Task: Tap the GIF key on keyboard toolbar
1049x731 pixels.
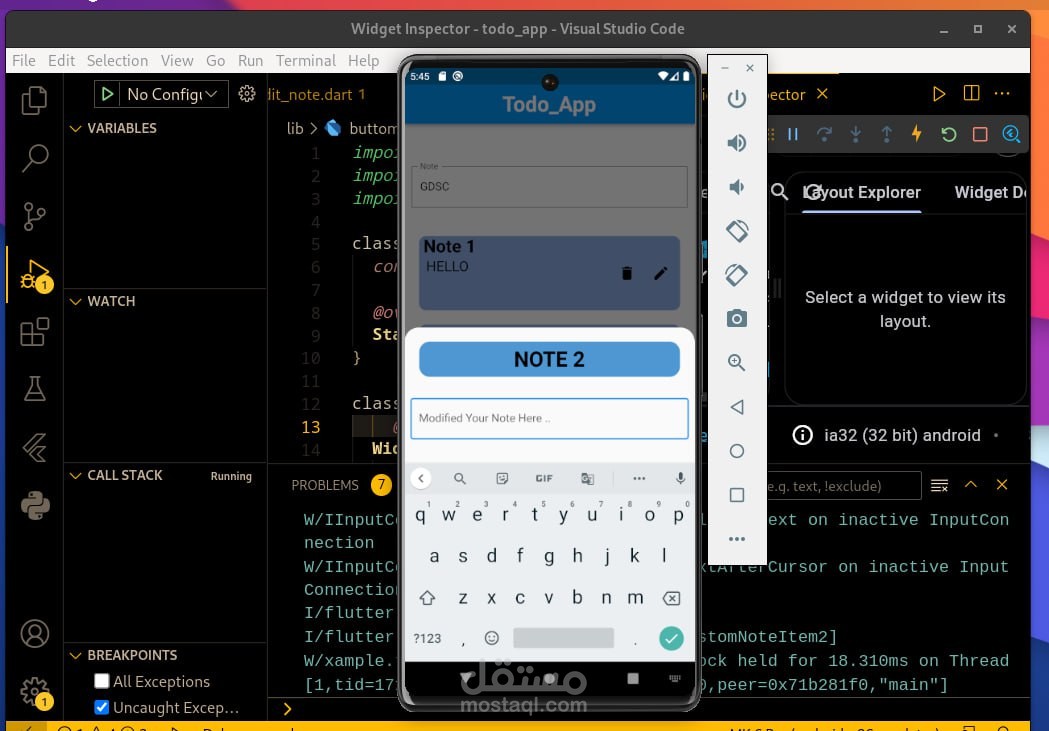Action: [544, 478]
